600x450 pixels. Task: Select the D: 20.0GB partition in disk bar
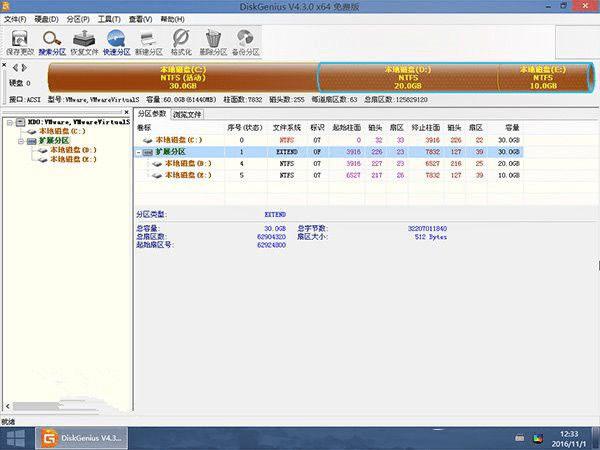pyautogui.click(x=408, y=78)
